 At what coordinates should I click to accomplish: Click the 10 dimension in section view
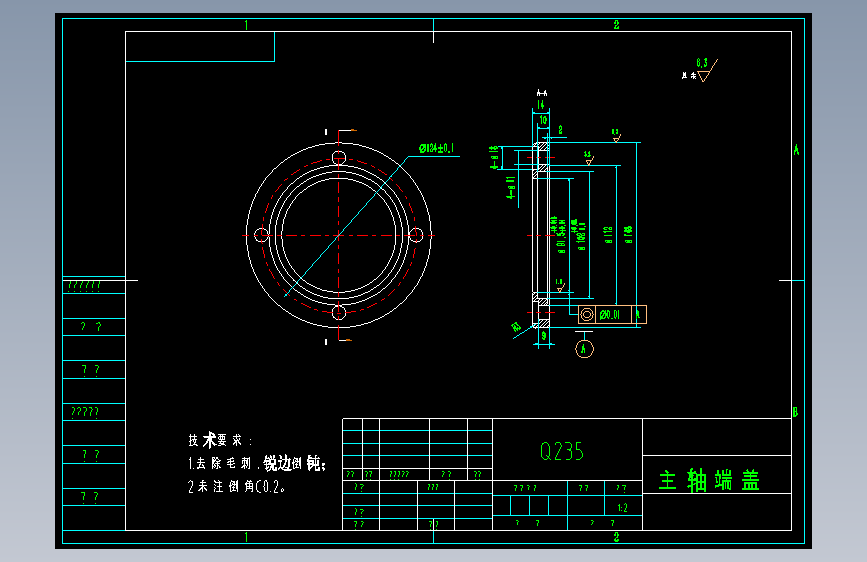pyautogui.click(x=543, y=119)
